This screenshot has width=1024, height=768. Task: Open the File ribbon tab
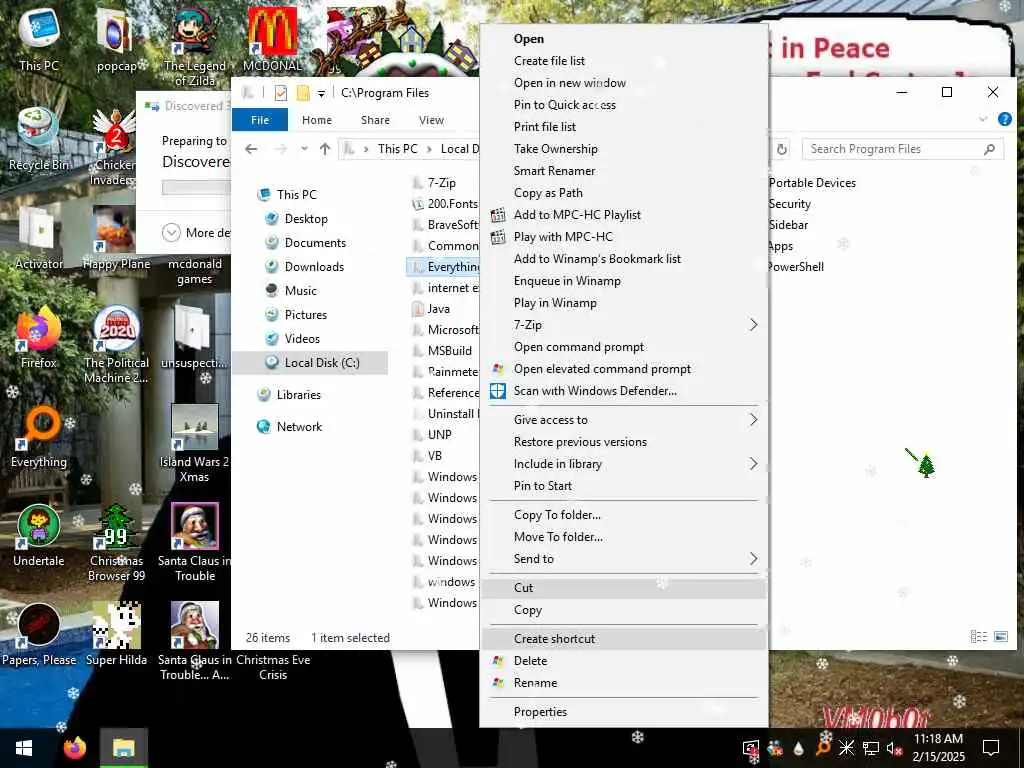coord(260,120)
